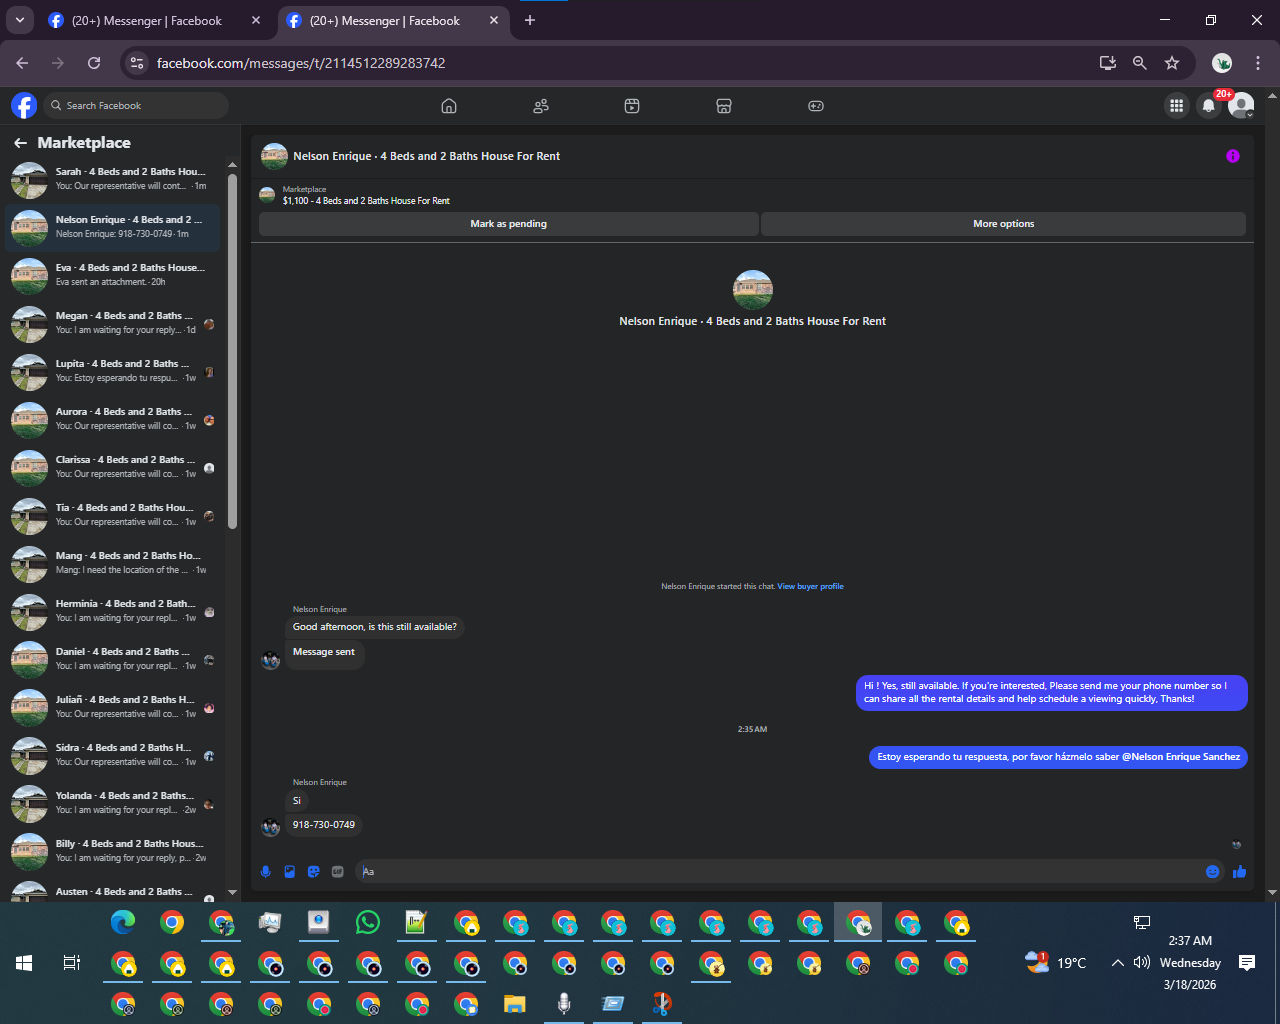Open Billy's conversation in the list
This screenshot has width=1280, height=1024.
click(x=112, y=852)
